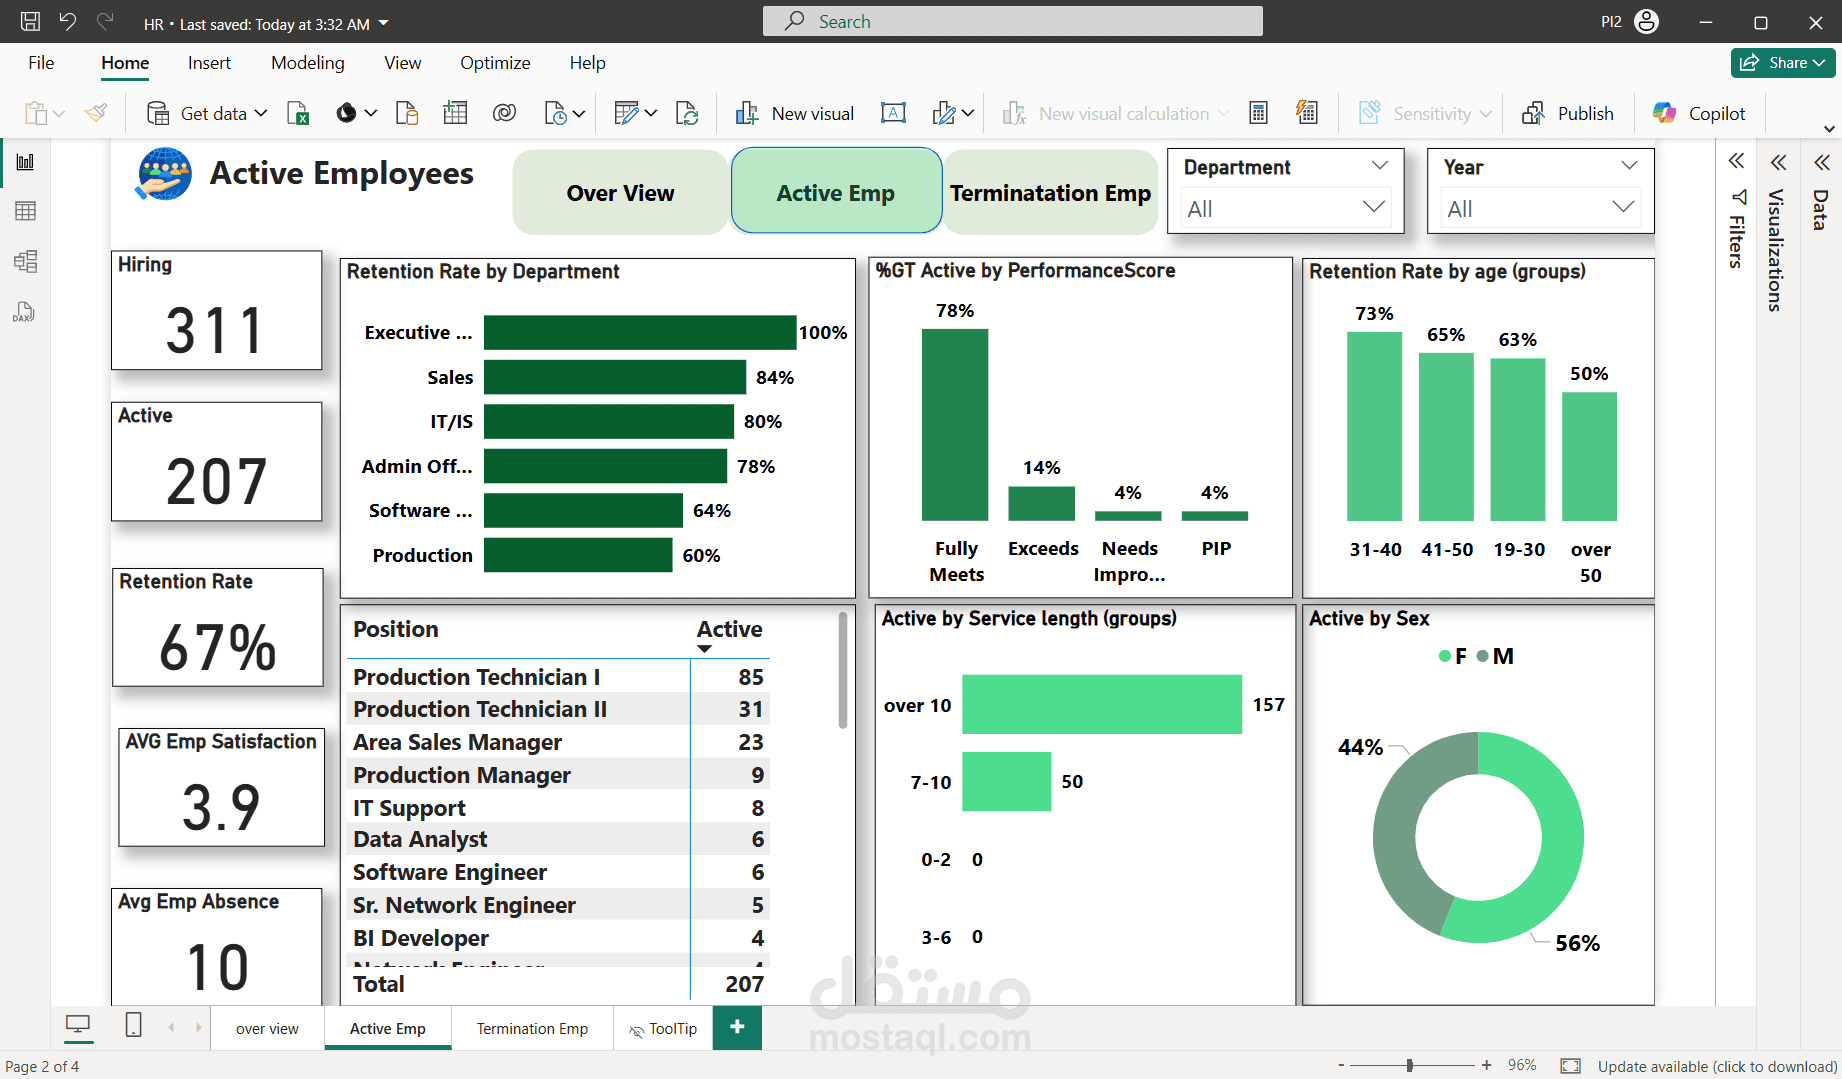Screen dimensions: 1842x1079
Task: Open the file title saved-status dropdown
Action: point(384,23)
